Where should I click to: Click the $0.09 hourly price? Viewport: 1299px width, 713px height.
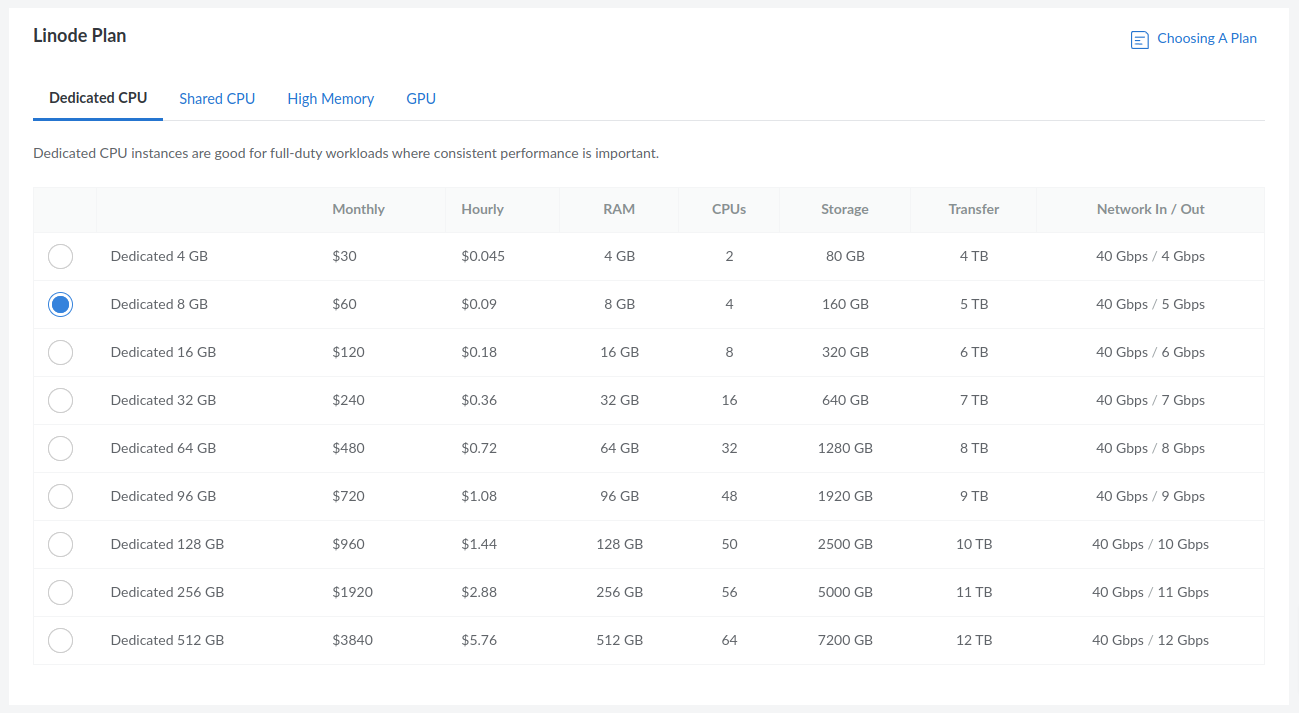point(479,304)
